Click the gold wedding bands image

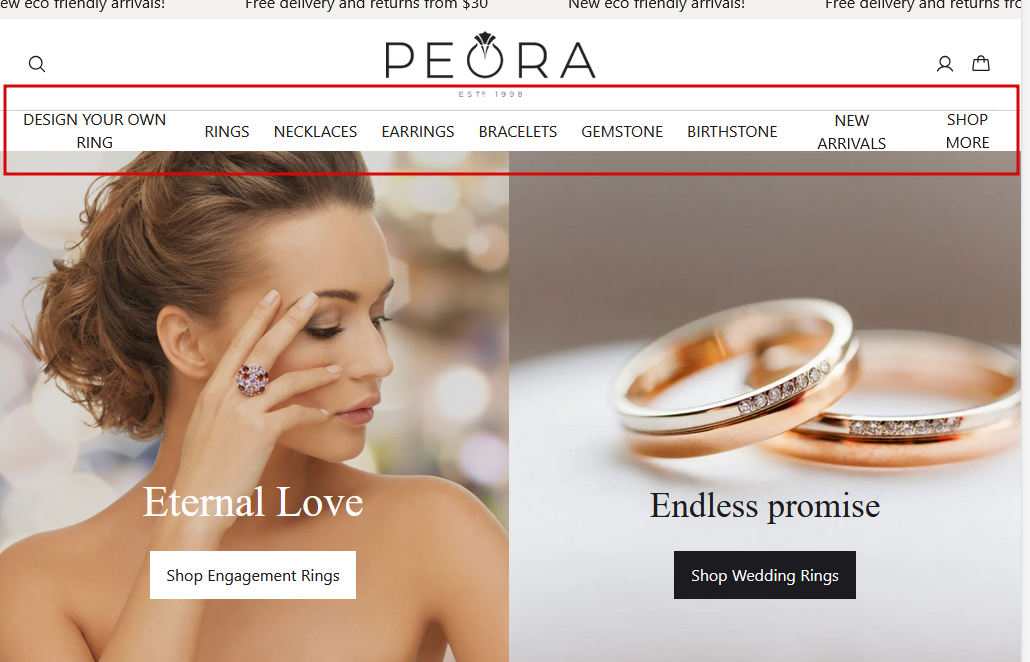[x=765, y=407]
